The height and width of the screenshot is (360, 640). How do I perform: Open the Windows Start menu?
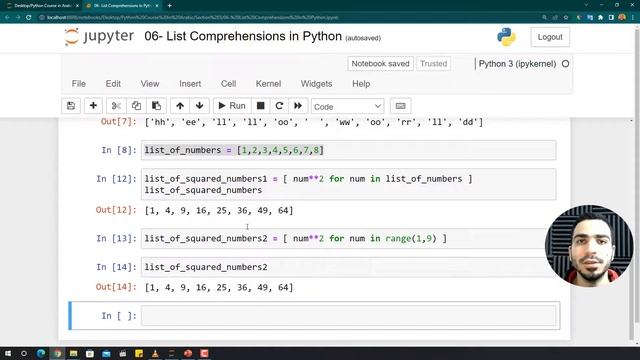coord(7,353)
